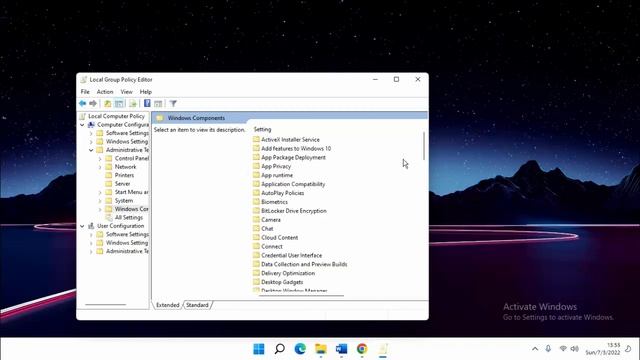Show hidden tray icons with the up chevron
This screenshot has width=640, height=360.
point(535,349)
